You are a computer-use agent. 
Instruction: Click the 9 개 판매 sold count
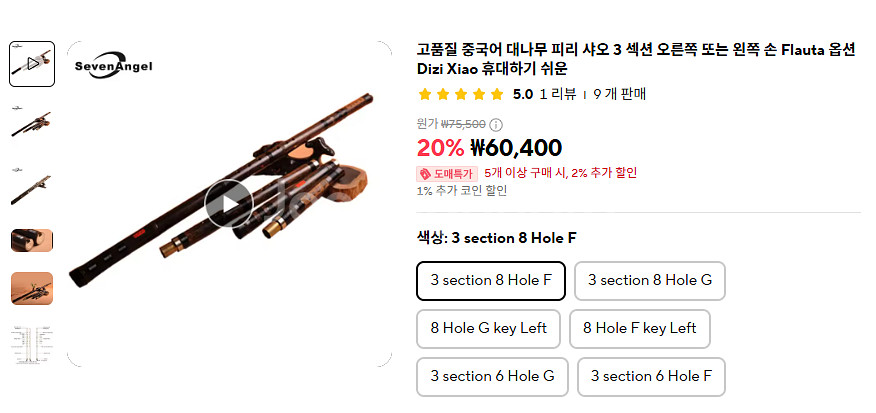pyautogui.click(x=620, y=95)
